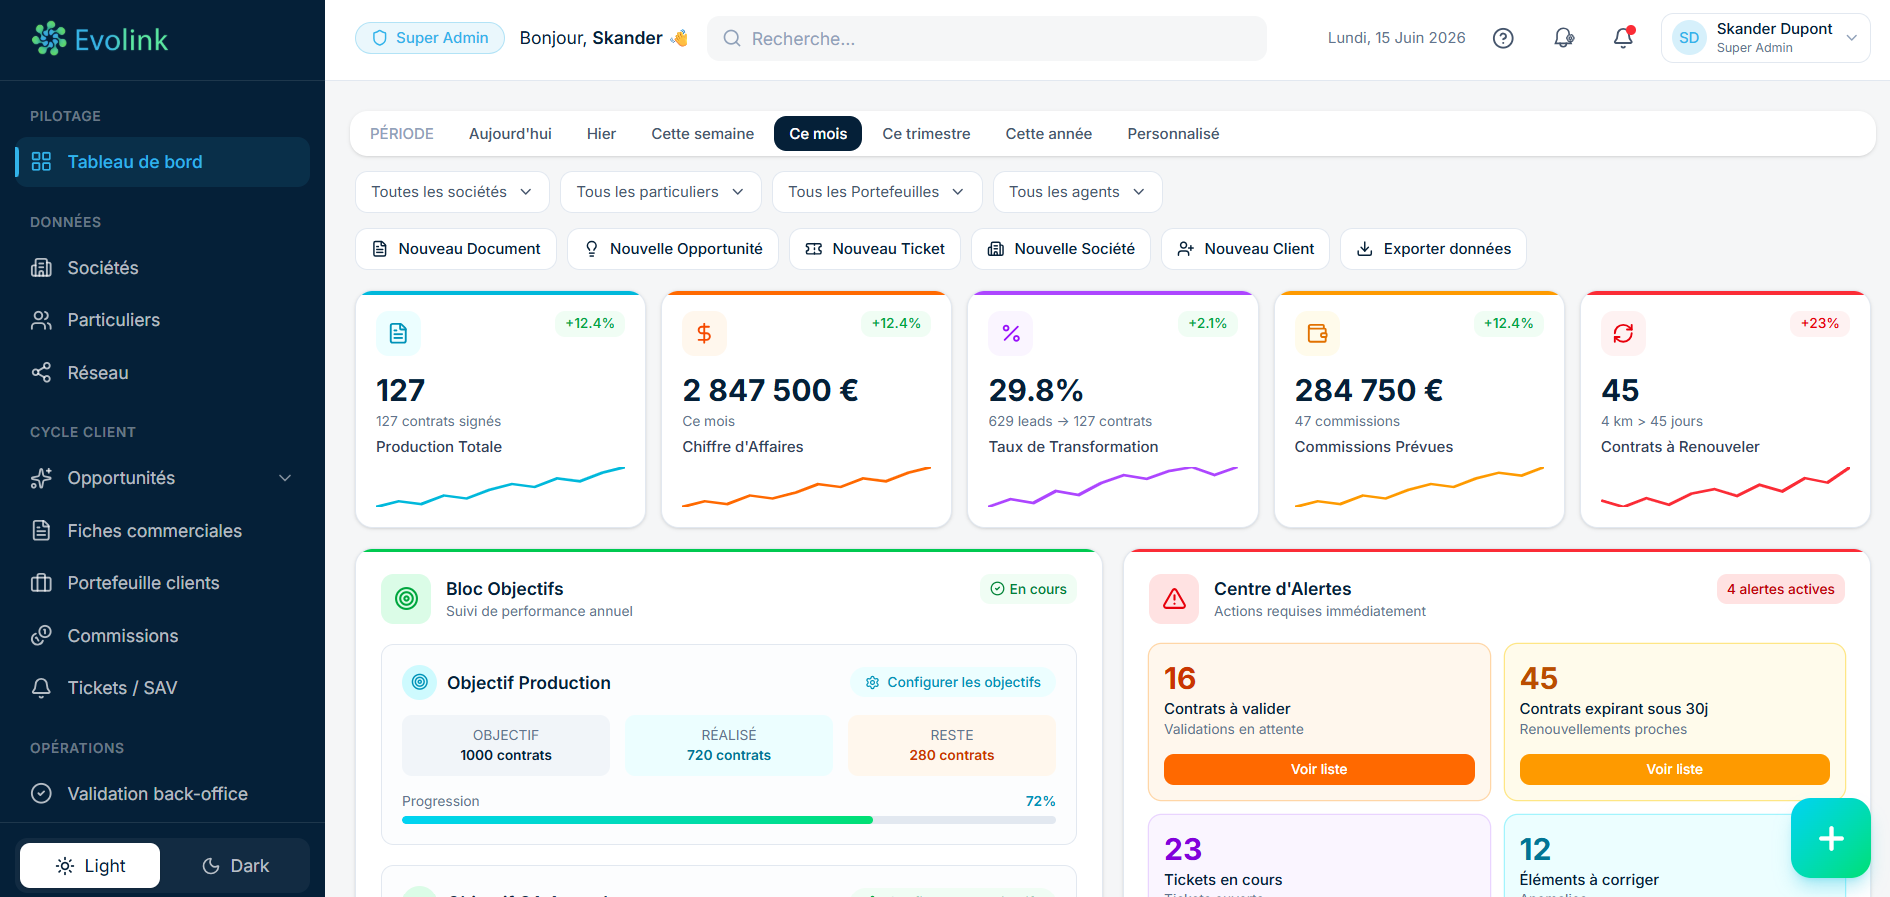Click the Portefeuille clients briefcase icon
The image size is (1890, 897).
click(x=41, y=583)
